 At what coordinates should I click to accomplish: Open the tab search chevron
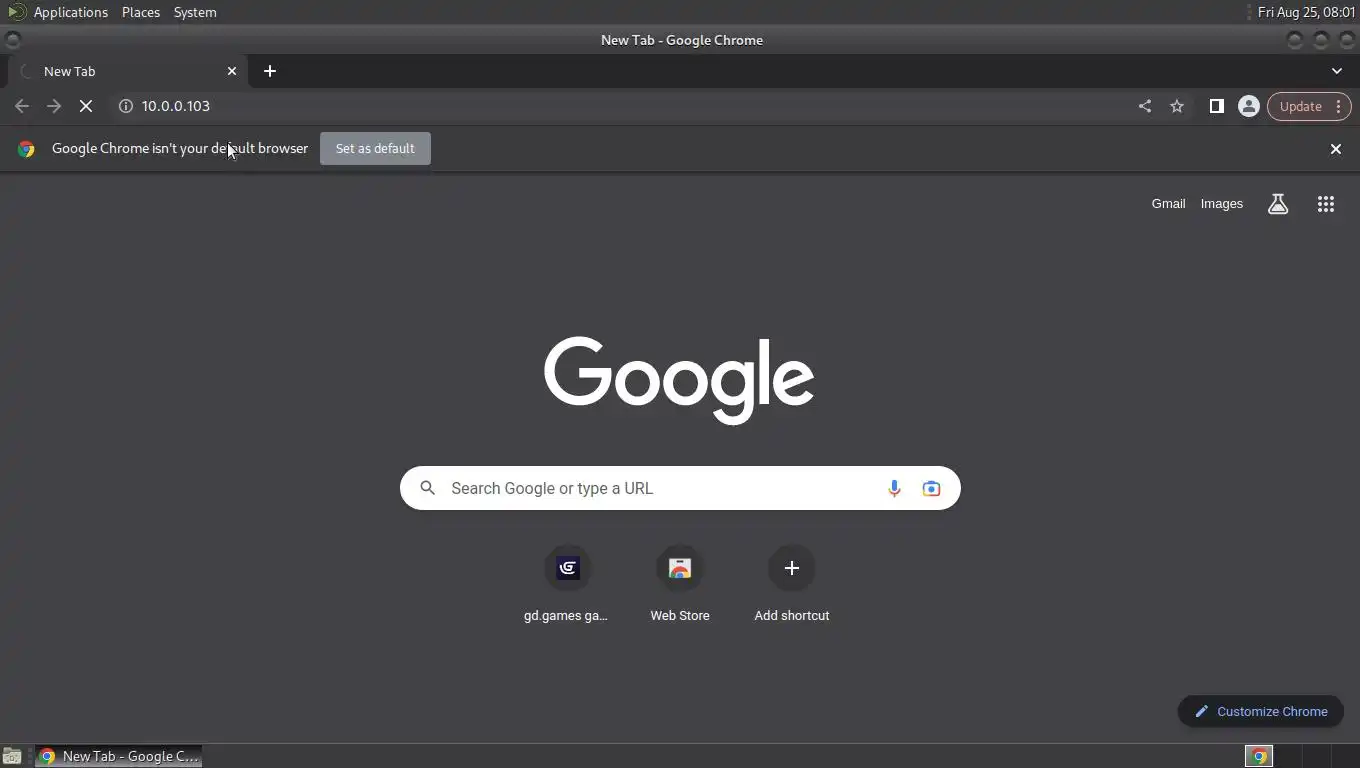pyautogui.click(x=1337, y=71)
